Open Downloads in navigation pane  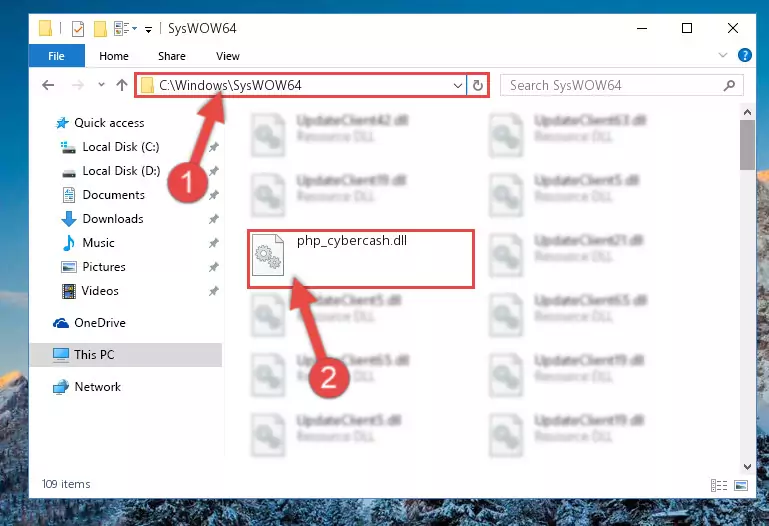(113, 219)
